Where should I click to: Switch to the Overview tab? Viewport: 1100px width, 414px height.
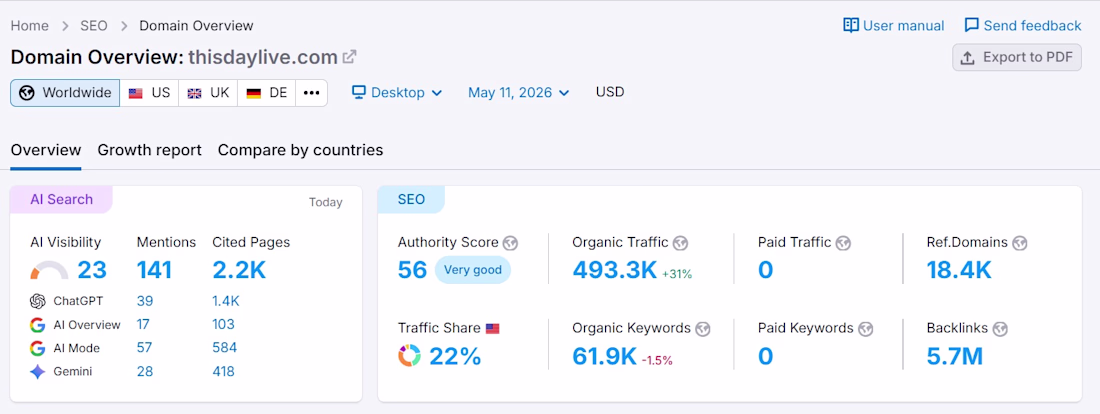[x=46, y=150]
